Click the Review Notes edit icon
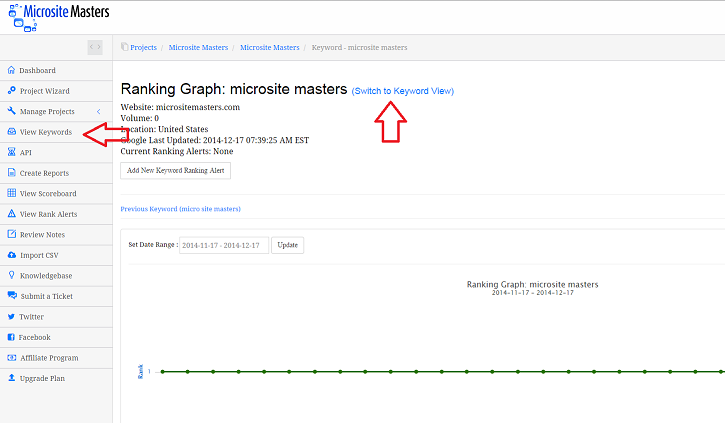The height and width of the screenshot is (423, 725). [12, 234]
